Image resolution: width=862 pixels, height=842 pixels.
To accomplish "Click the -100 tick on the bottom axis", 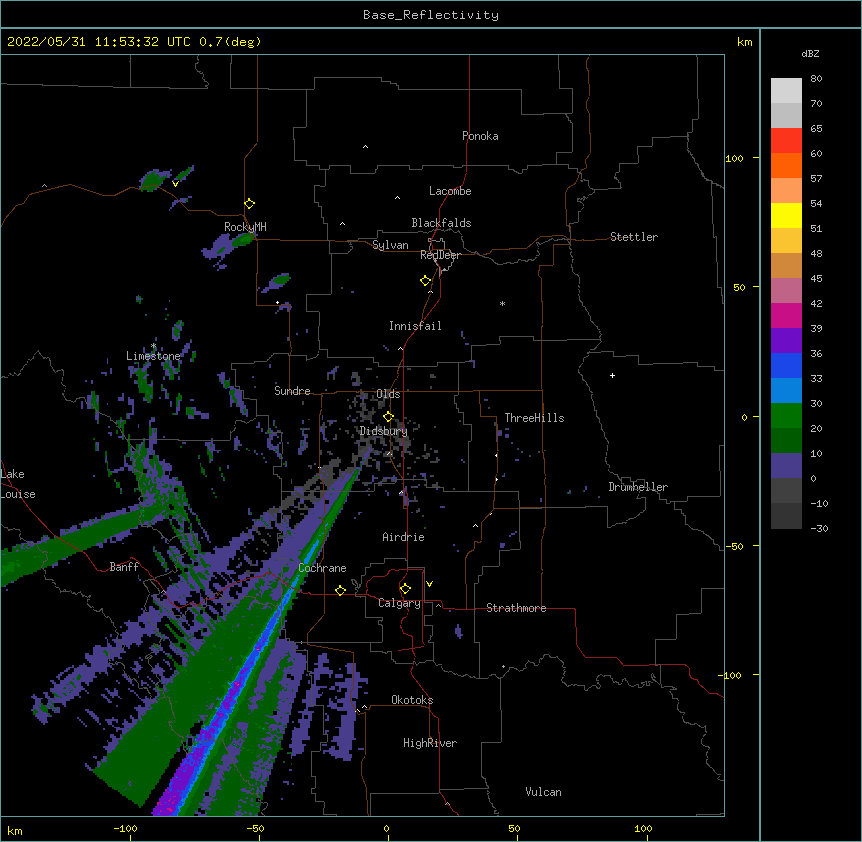I will 125,828.
